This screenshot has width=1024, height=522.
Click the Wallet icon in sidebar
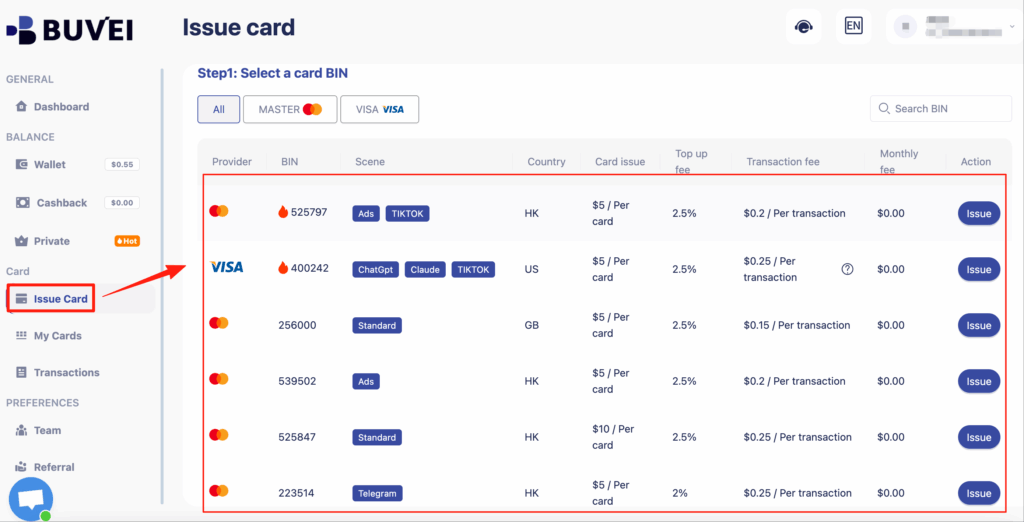[22, 165]
